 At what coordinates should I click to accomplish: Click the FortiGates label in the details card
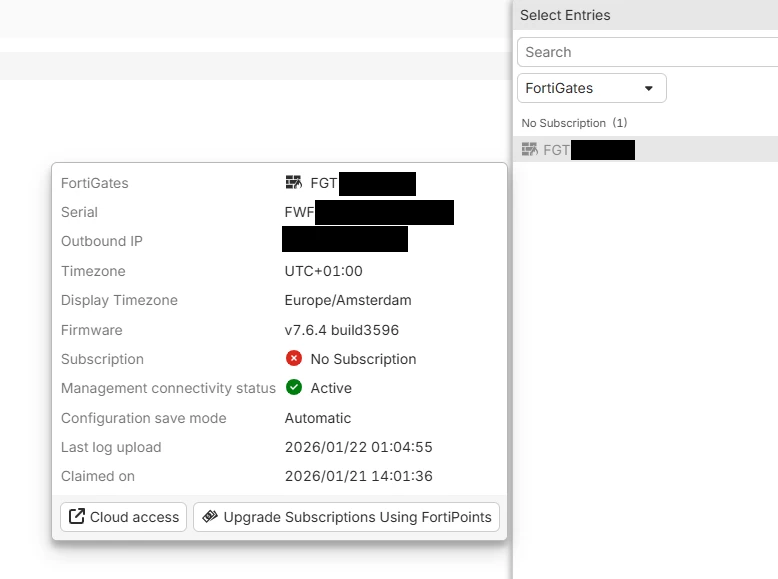[95, 183]
